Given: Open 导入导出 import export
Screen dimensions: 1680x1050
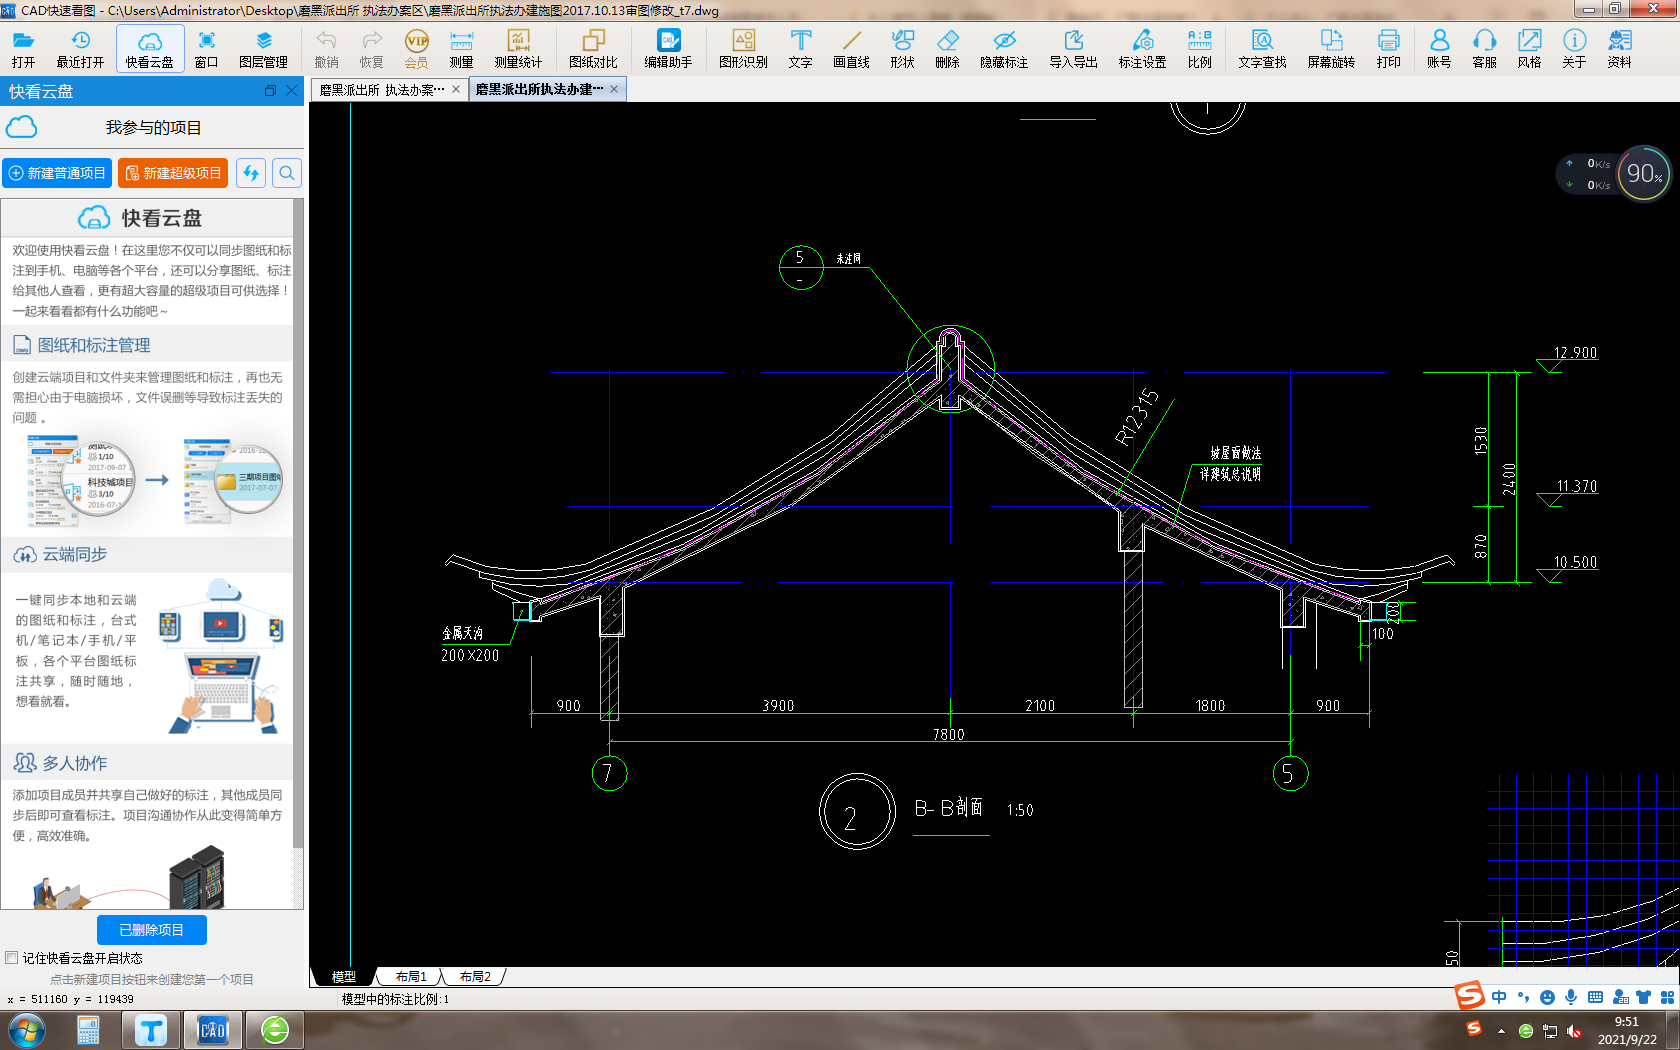Looking at the screenshot, I should (x=1073, y=48).
